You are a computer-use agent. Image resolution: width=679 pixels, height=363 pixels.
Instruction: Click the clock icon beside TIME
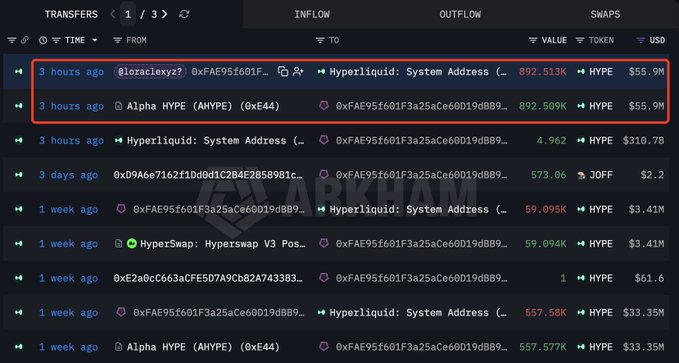click(43, 40)
